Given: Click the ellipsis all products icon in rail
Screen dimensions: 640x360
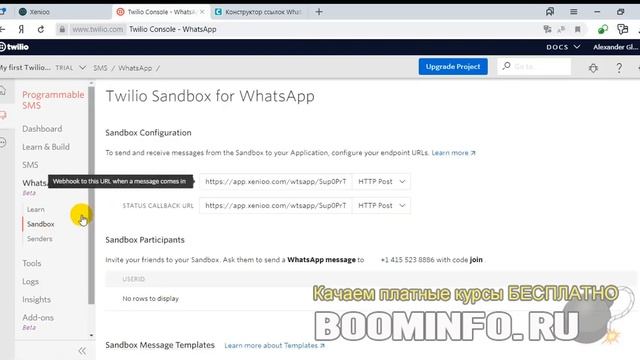Looking at the screenshot, I should [3, 142].
